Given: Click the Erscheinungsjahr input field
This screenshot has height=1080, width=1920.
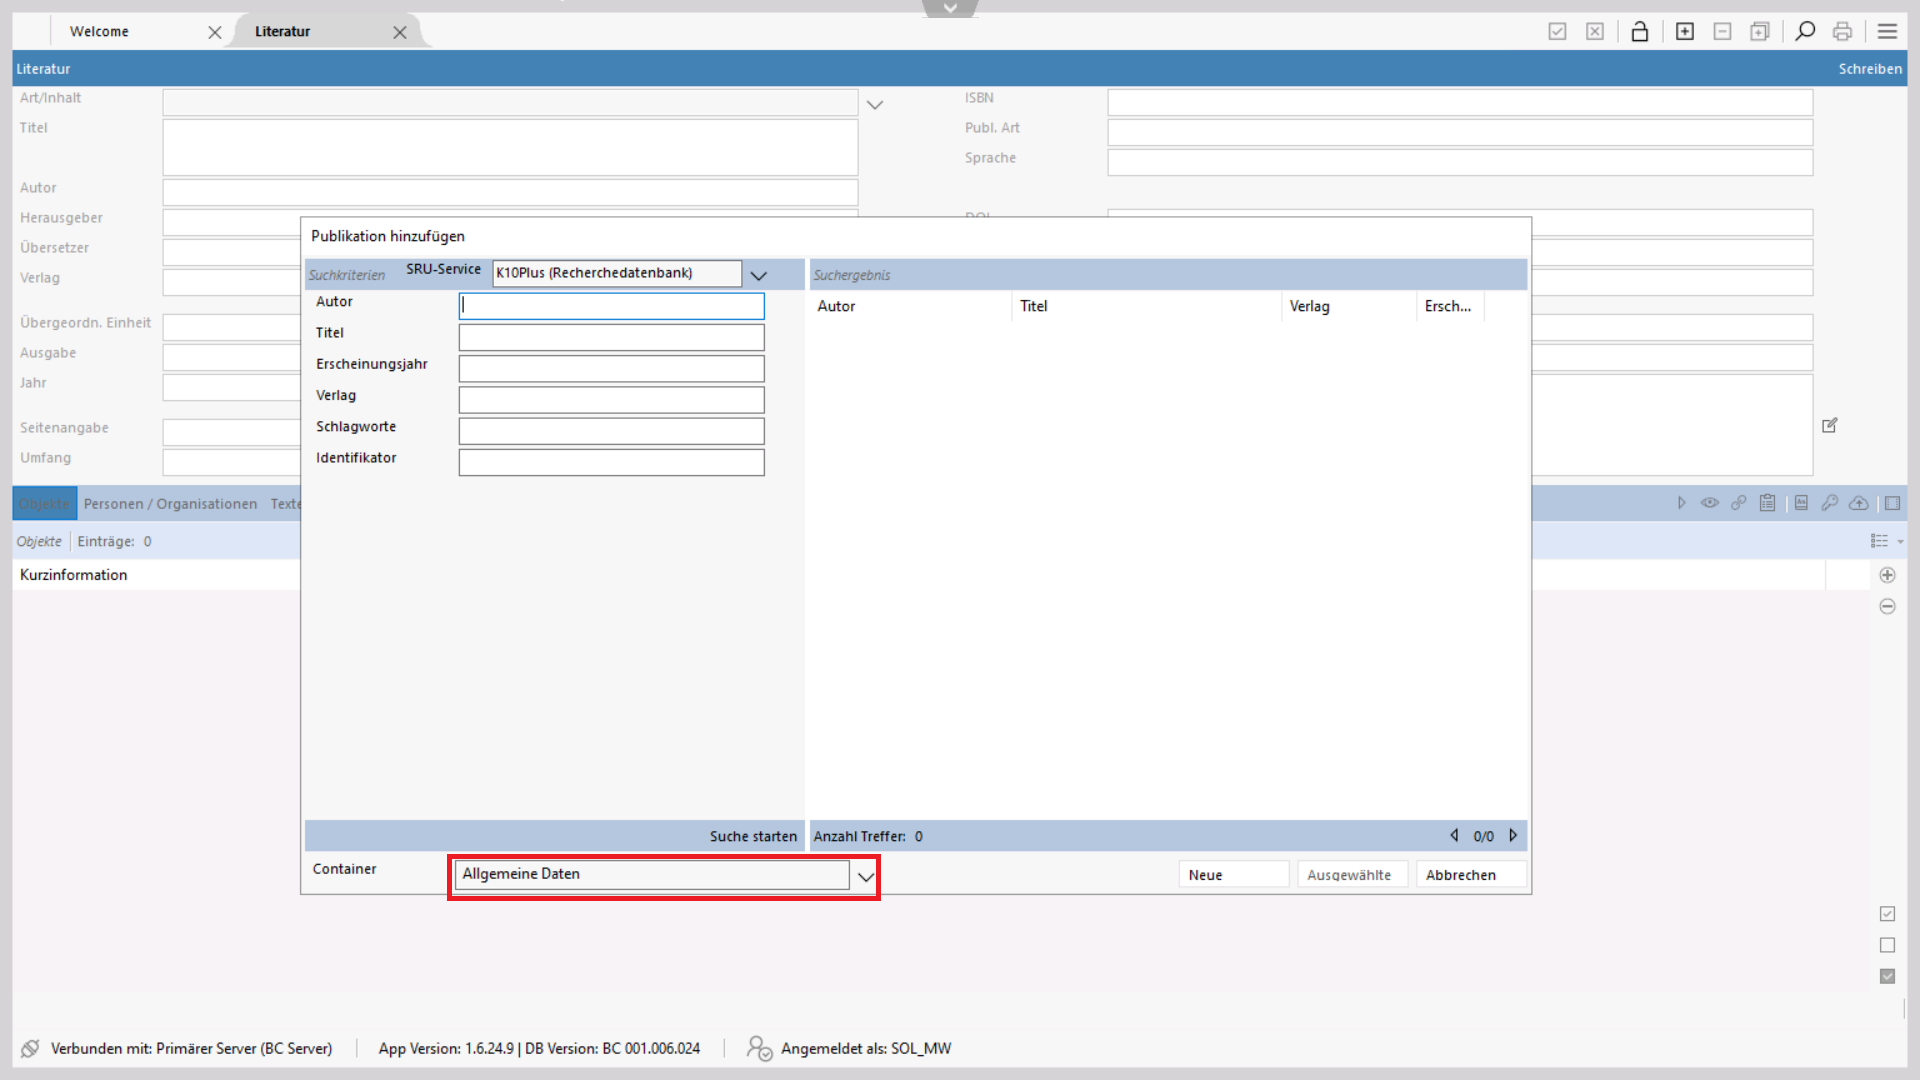Looking at the screenshot, I should (x=611, y=368).
